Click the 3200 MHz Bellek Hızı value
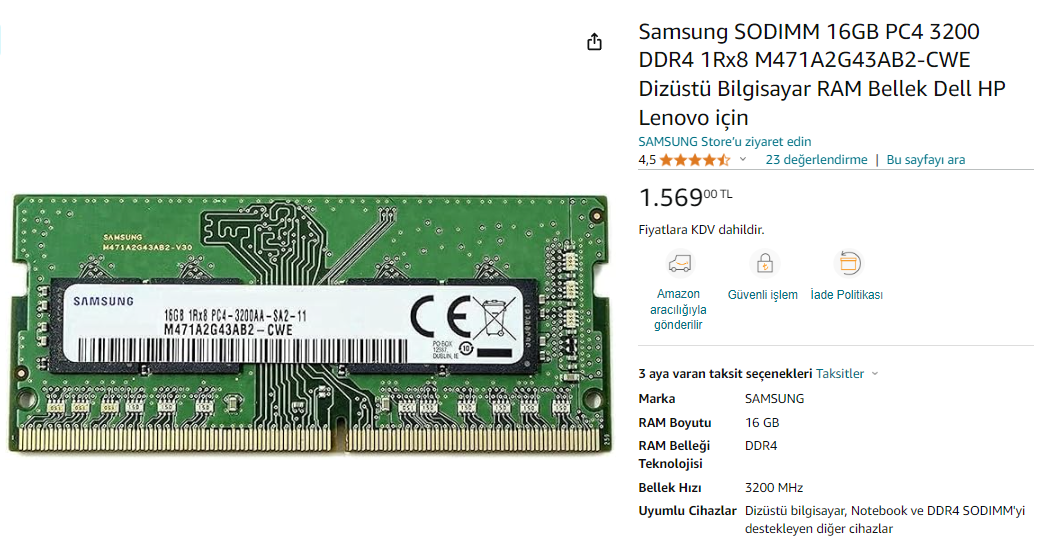Image resolution: width=1047 pixels, height=542 pixels. [774, 488]
